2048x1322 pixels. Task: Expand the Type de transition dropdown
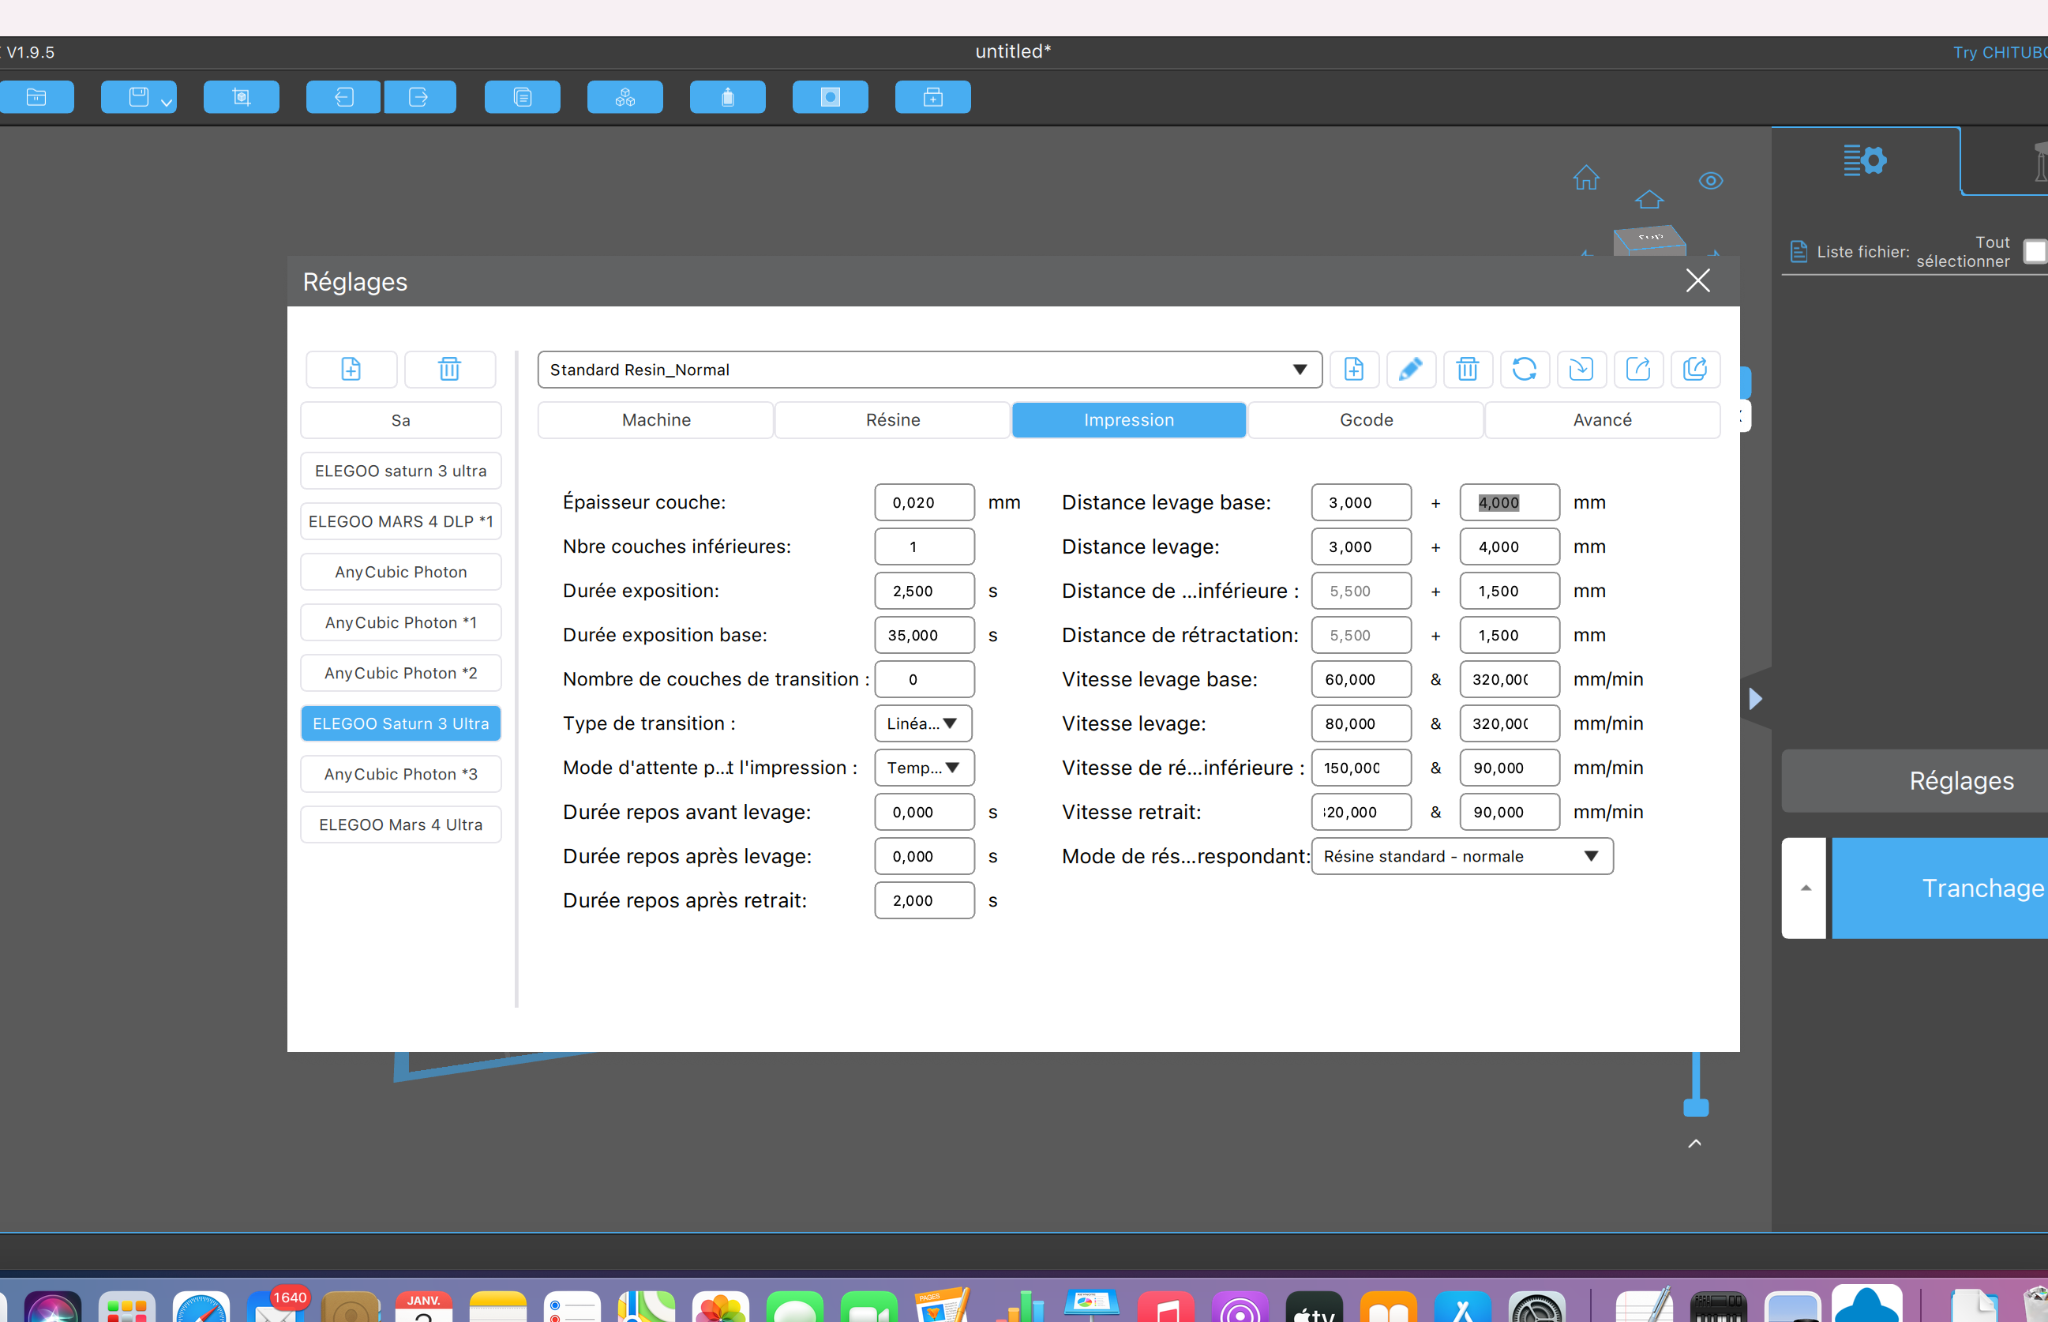click(923, 723)
